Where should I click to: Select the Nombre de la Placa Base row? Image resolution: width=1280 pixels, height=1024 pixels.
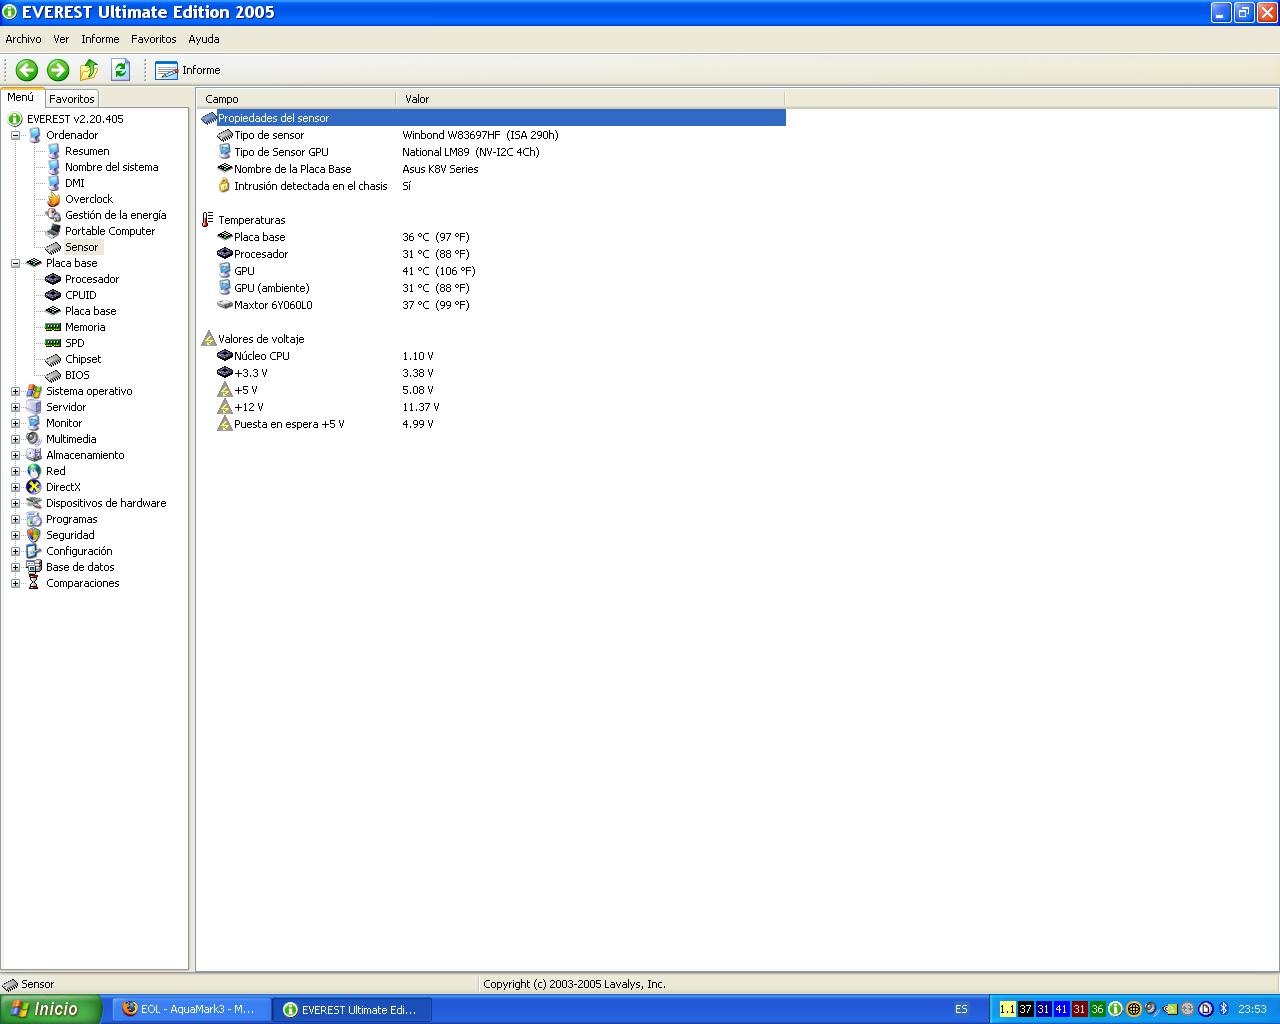pos(493,169)
